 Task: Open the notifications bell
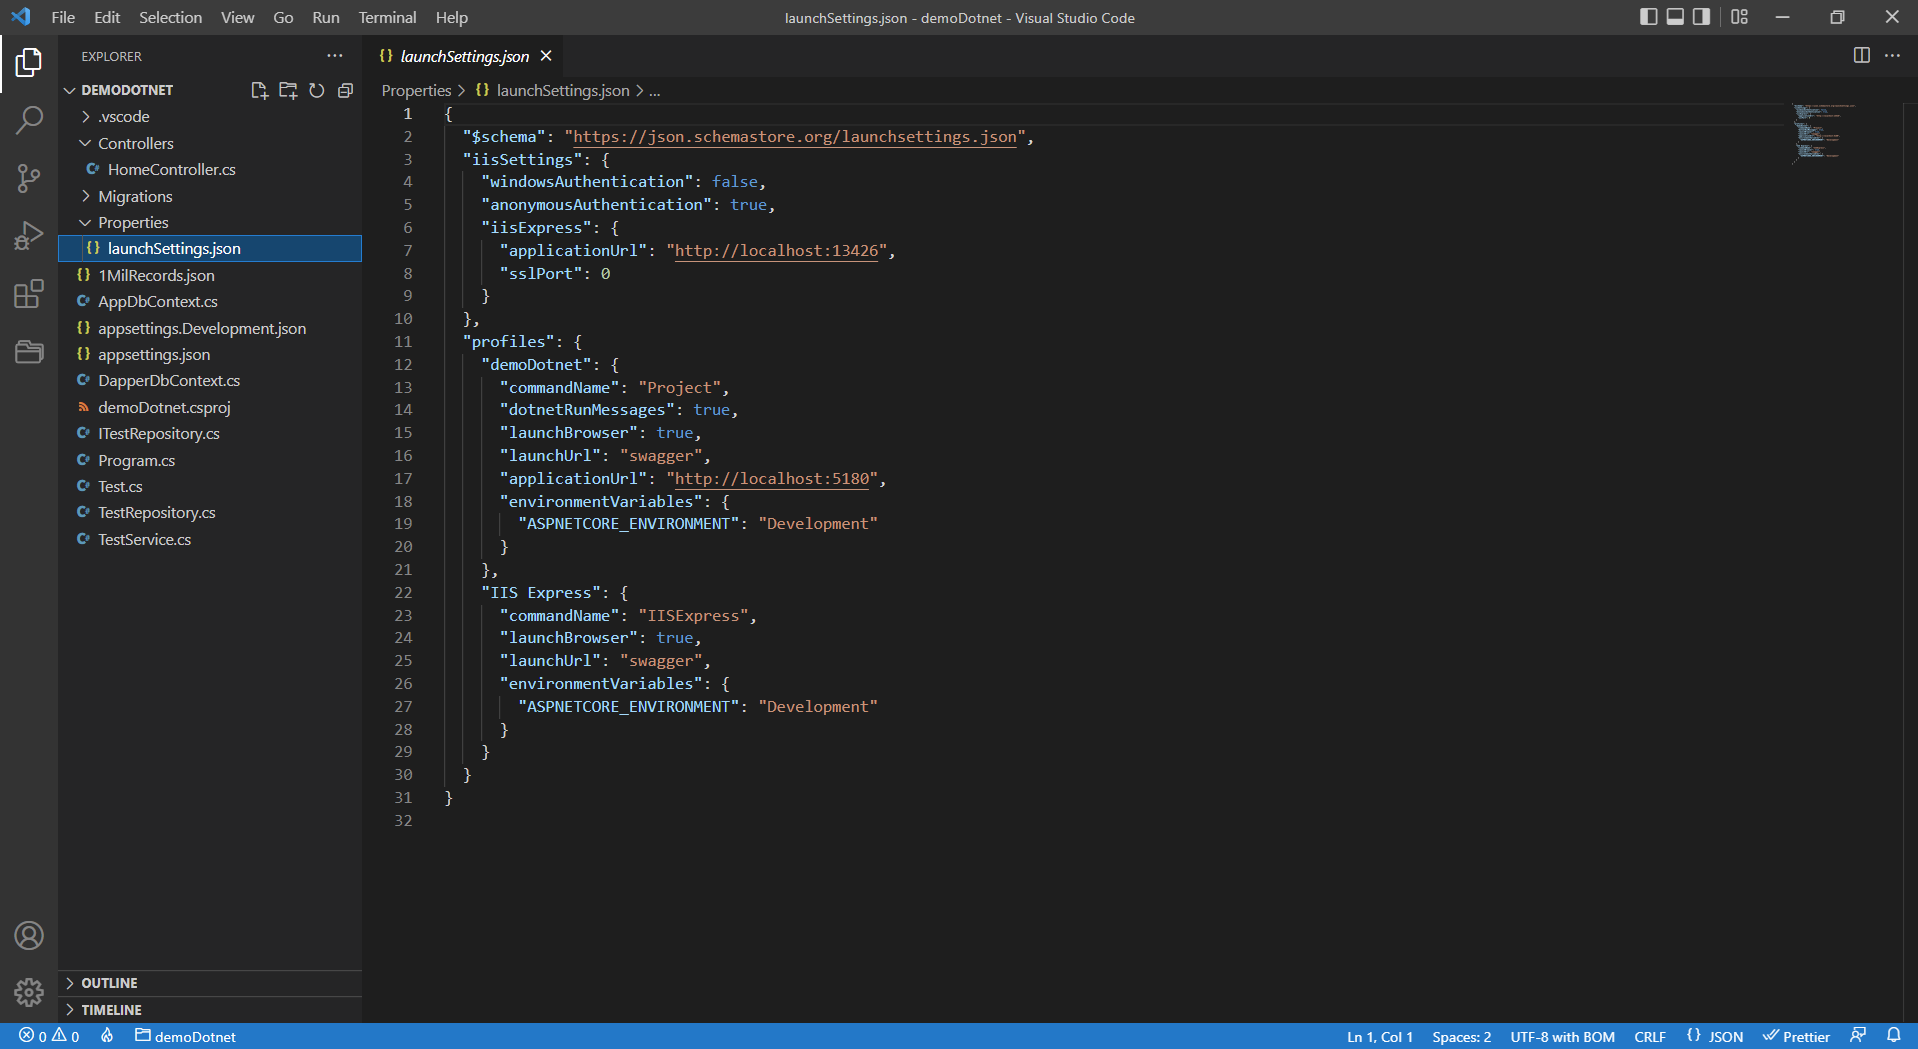pos(1895,1036)
